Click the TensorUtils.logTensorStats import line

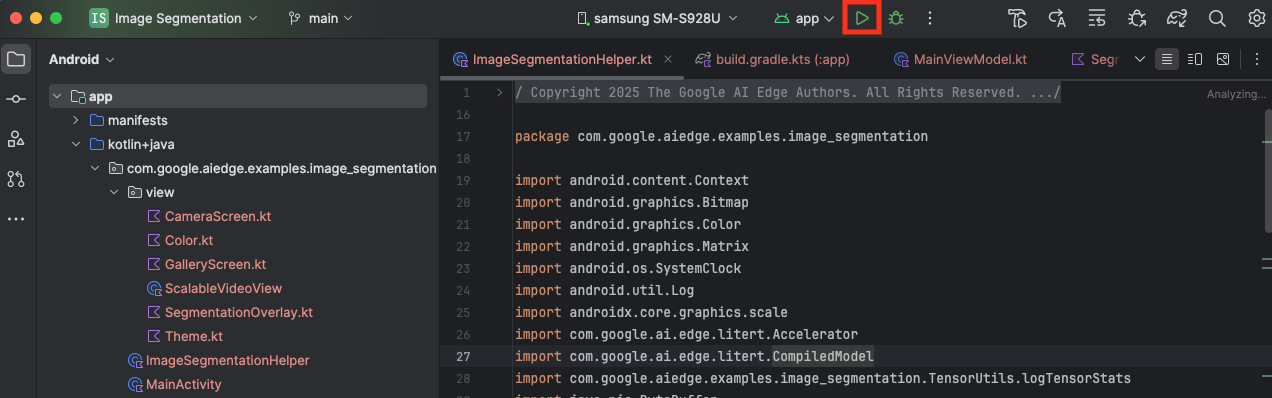pyautogui.click(x=823, y=378)
